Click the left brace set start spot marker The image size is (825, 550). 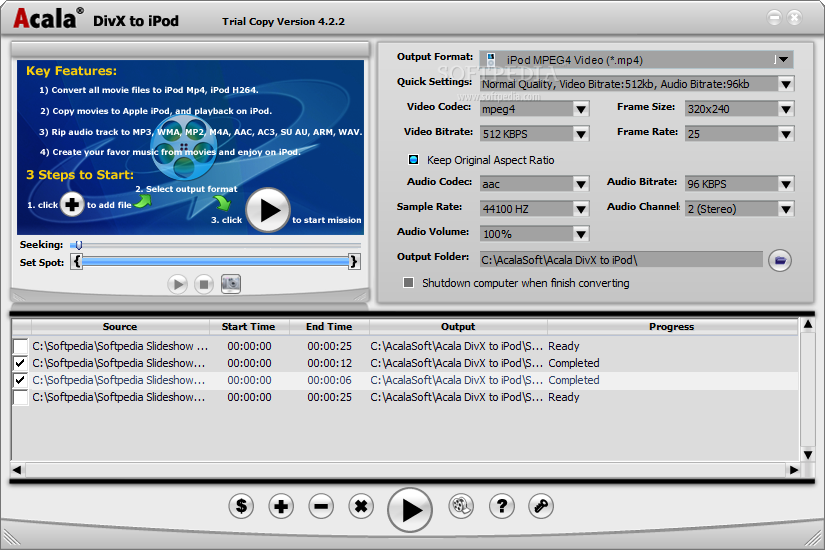[x=77, y=261]
